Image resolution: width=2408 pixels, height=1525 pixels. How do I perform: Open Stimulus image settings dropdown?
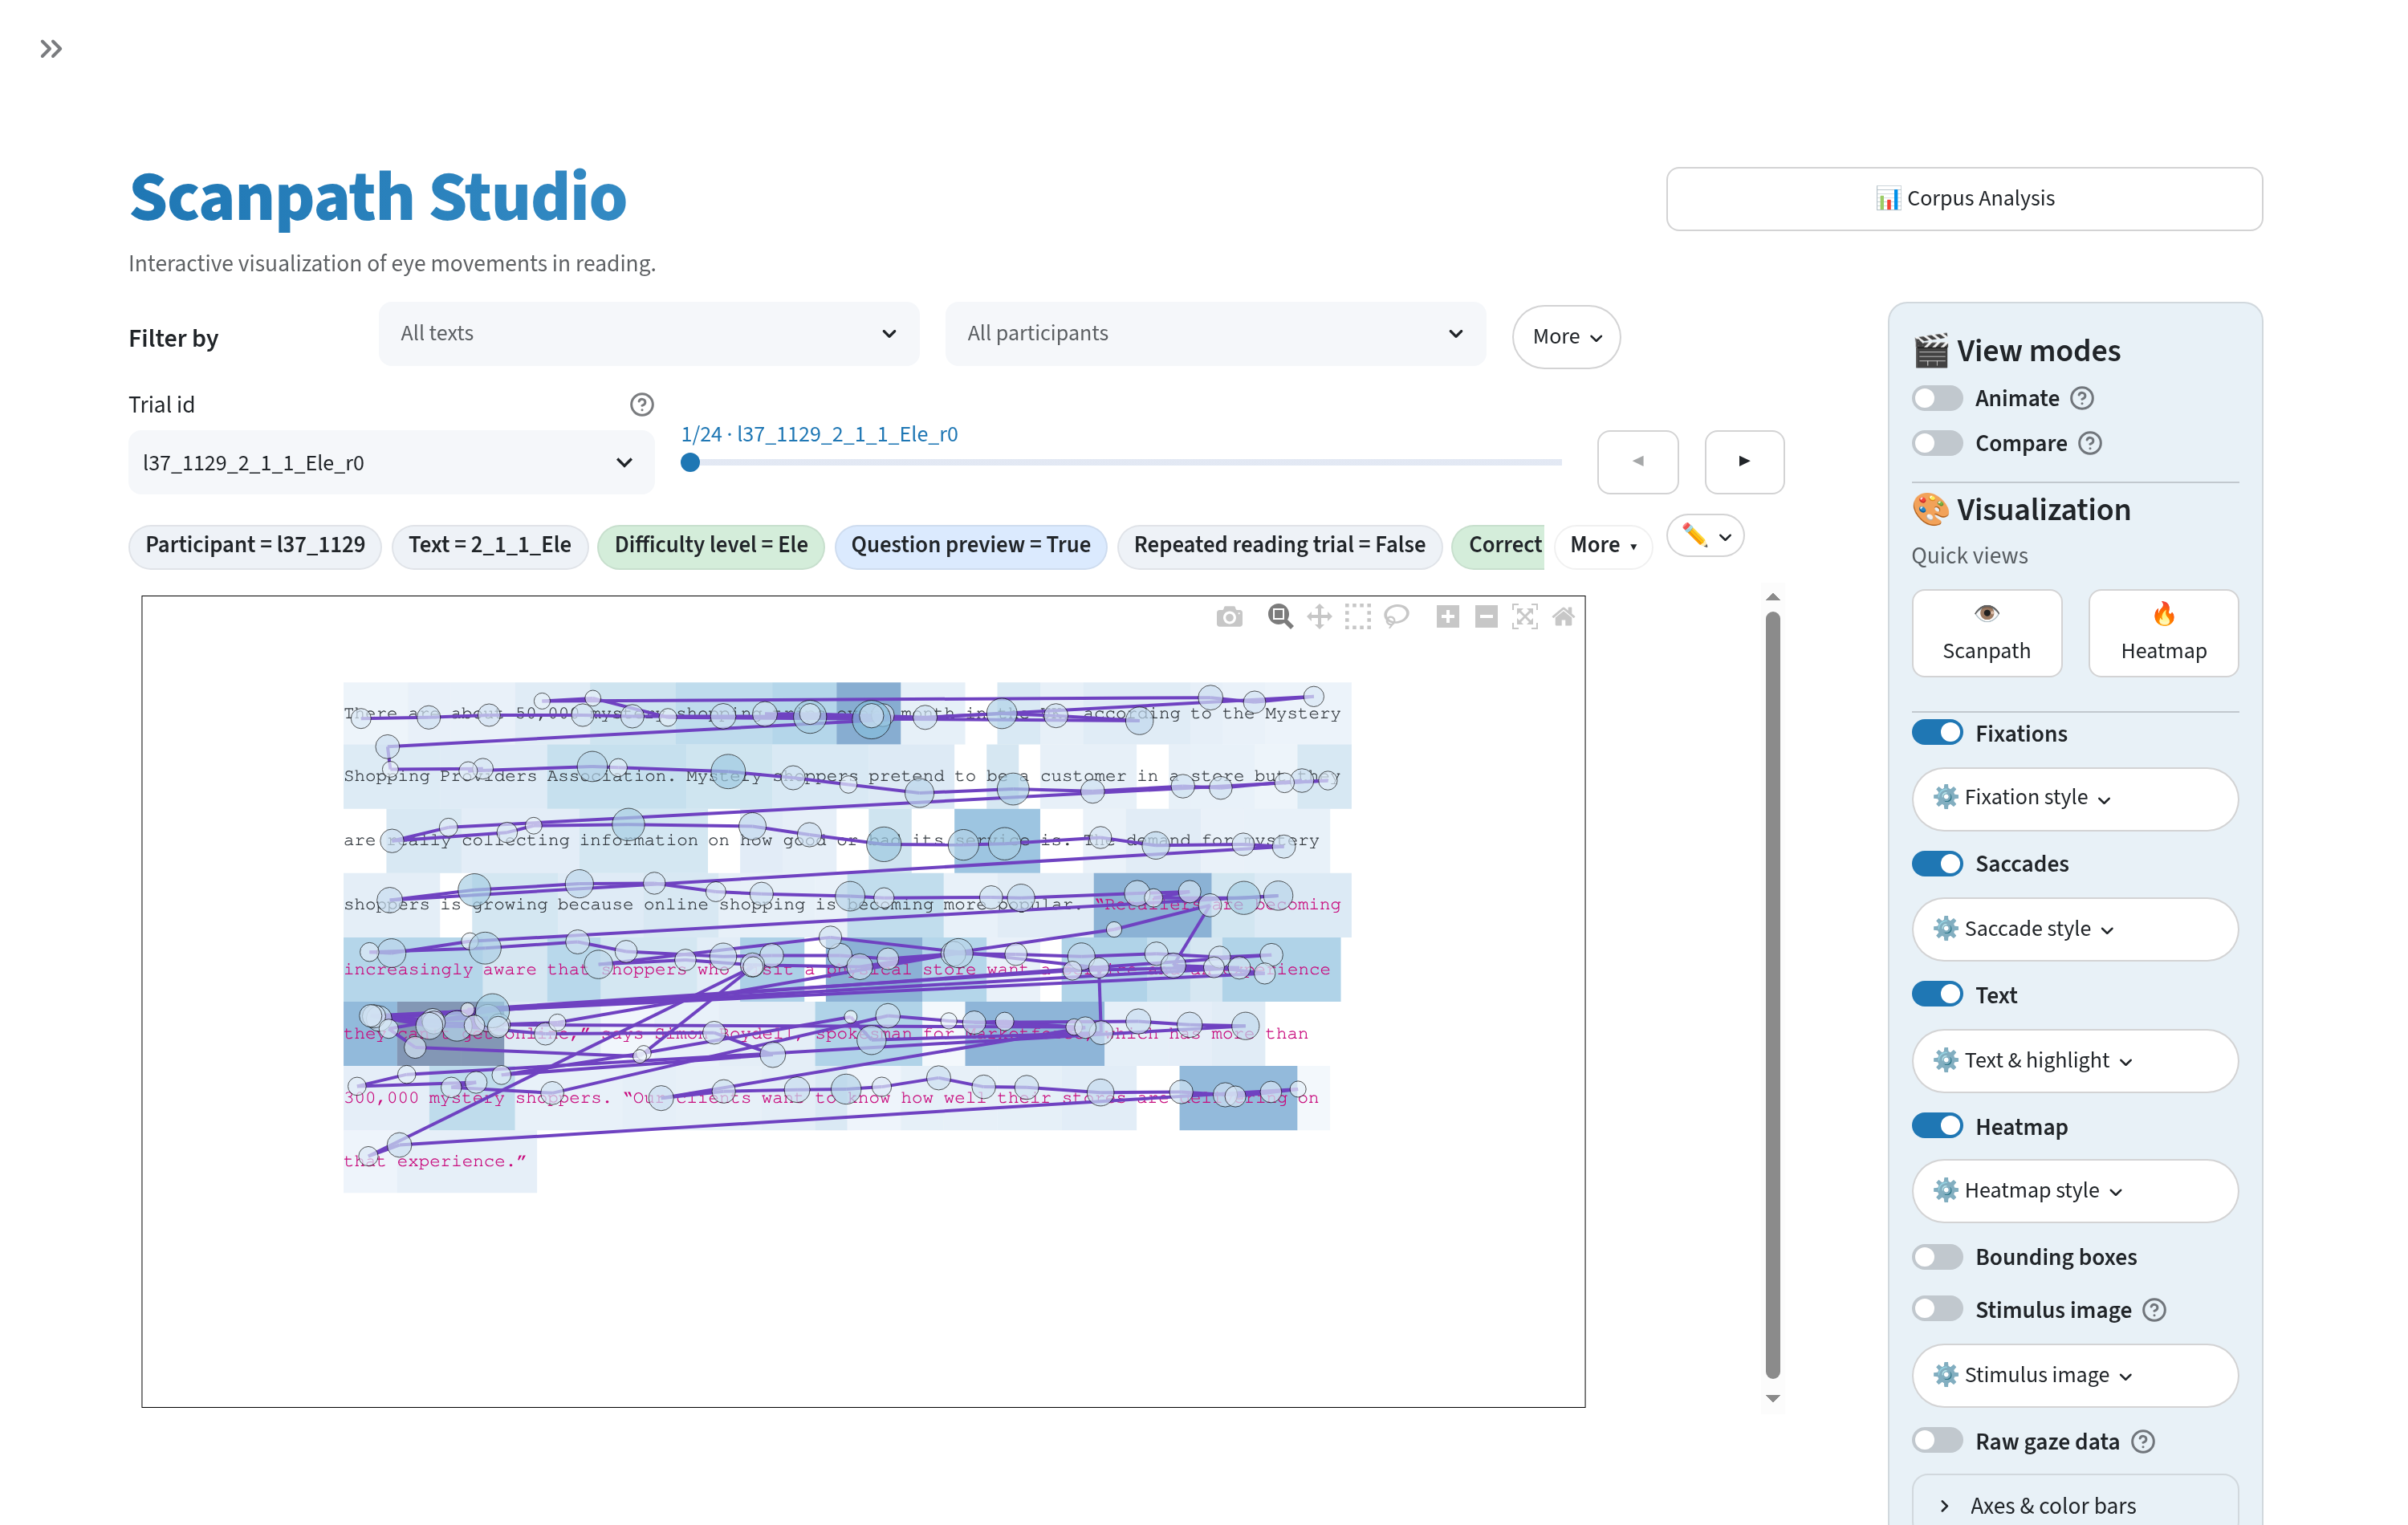pyautogui.click(x=2074, y=1375)
